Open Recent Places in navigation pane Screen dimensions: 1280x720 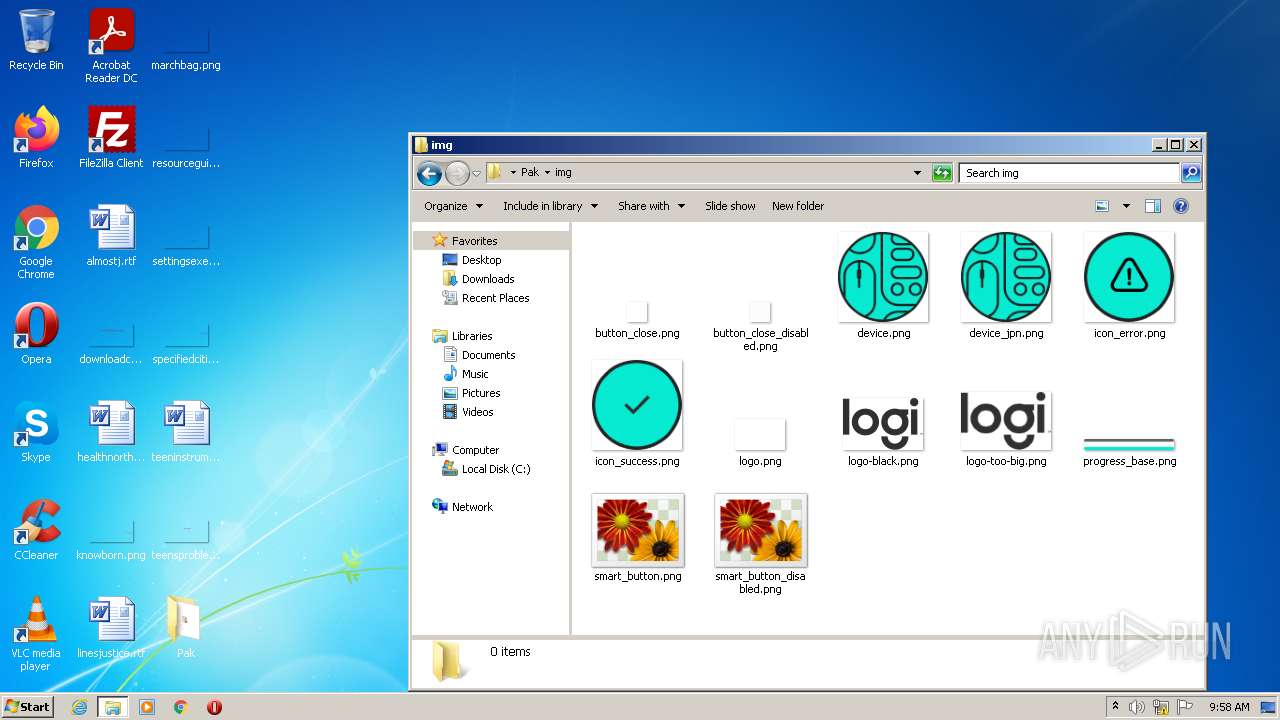click(495, 298)
